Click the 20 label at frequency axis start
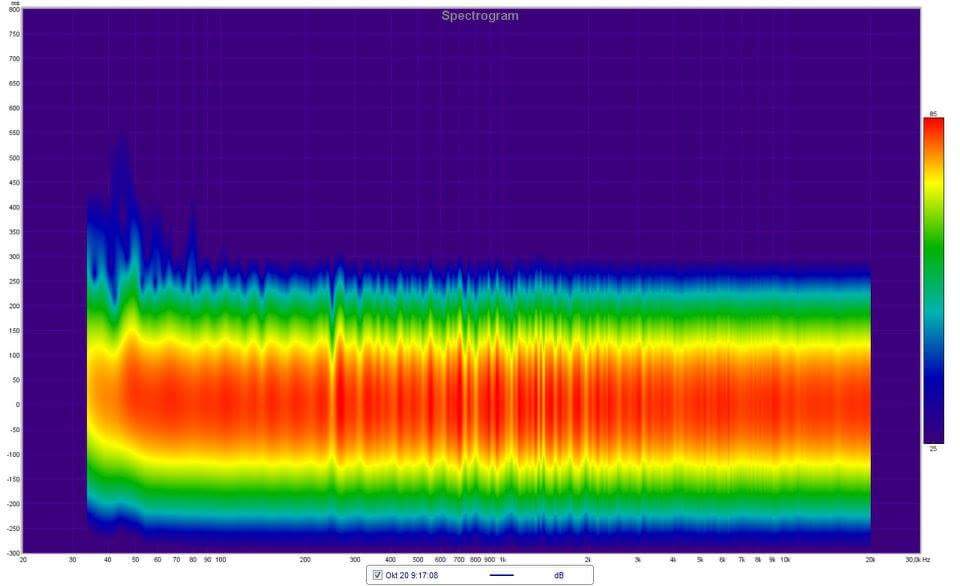 [x=23, y=560]
